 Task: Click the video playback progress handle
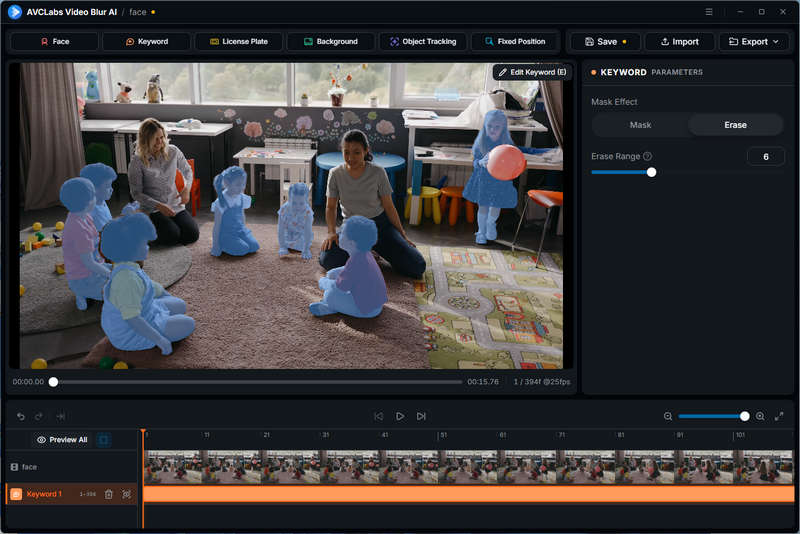tap(53, 382)
